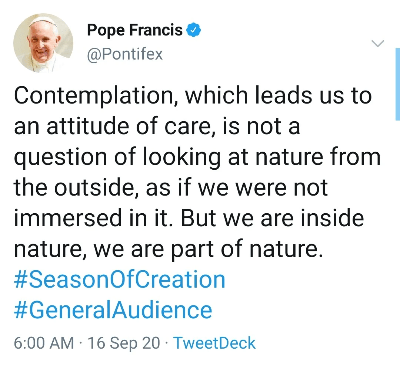
Task: Click the blue verified badge
Action: pyautogui.click(x=194, y=30)
